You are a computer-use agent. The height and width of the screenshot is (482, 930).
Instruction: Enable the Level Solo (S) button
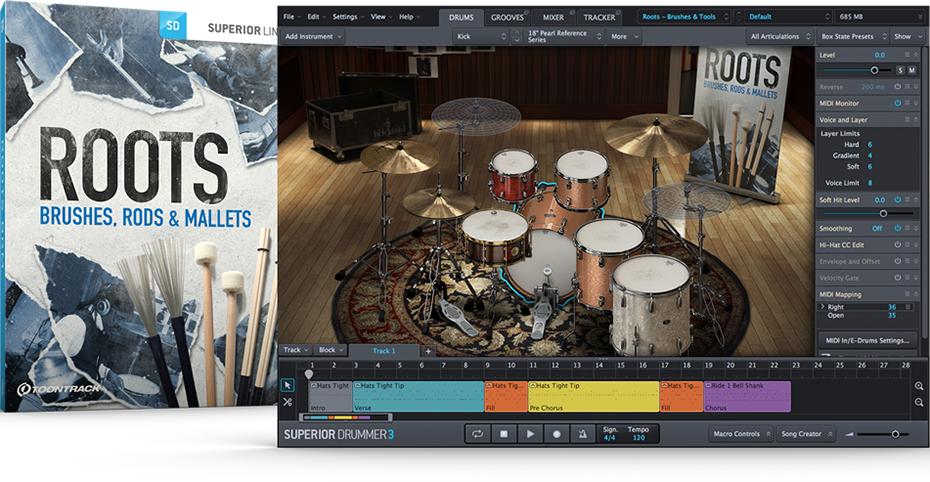[x=899, y=70]
